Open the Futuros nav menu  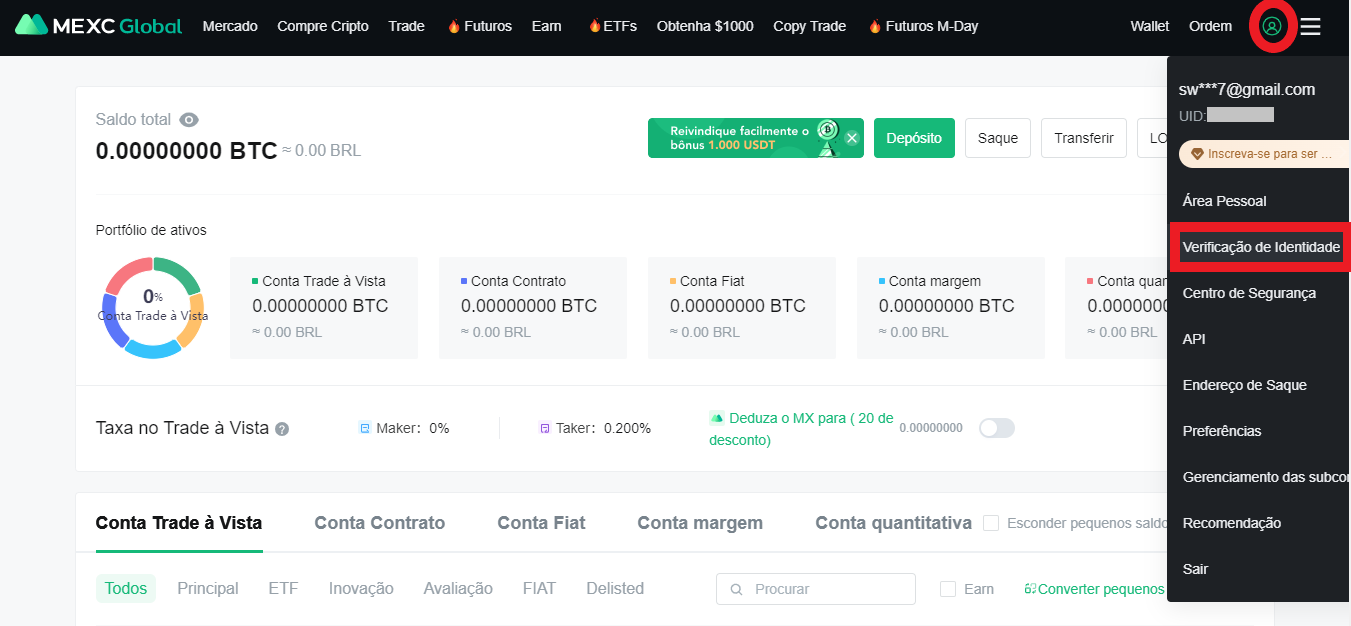pos(479,26)
